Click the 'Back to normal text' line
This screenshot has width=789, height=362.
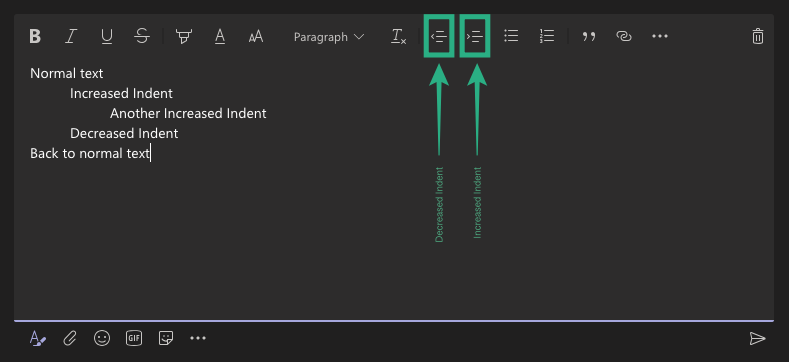click(90, 154)
